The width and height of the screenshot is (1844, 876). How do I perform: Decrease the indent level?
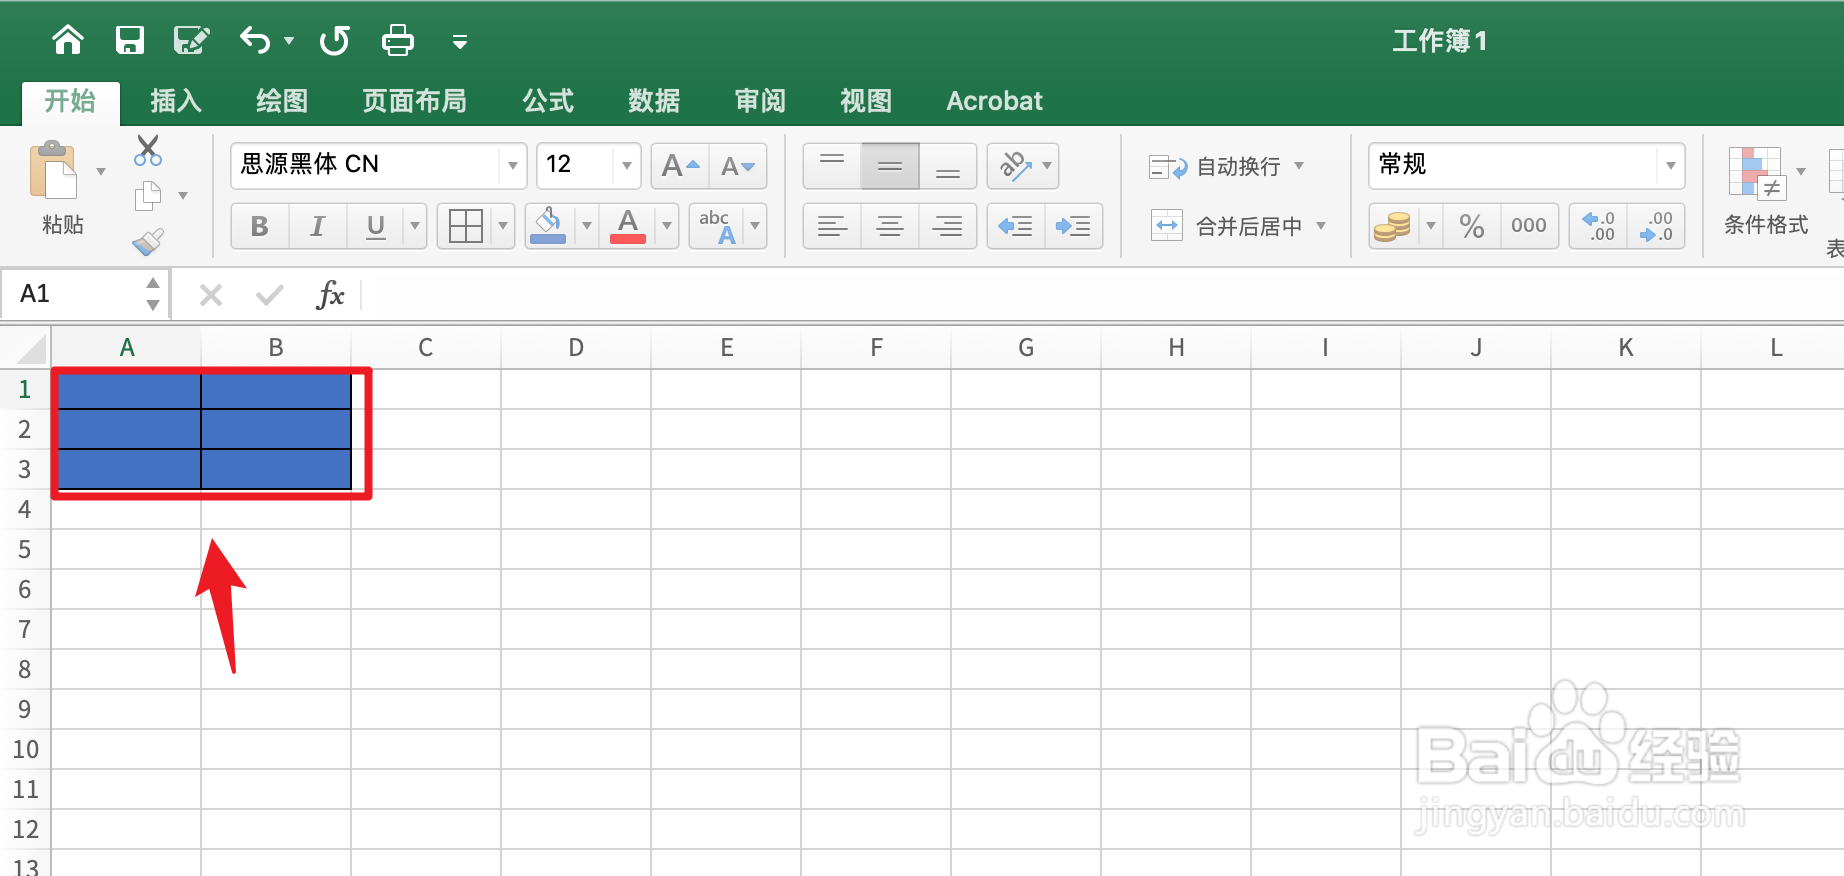point(1016,226)
